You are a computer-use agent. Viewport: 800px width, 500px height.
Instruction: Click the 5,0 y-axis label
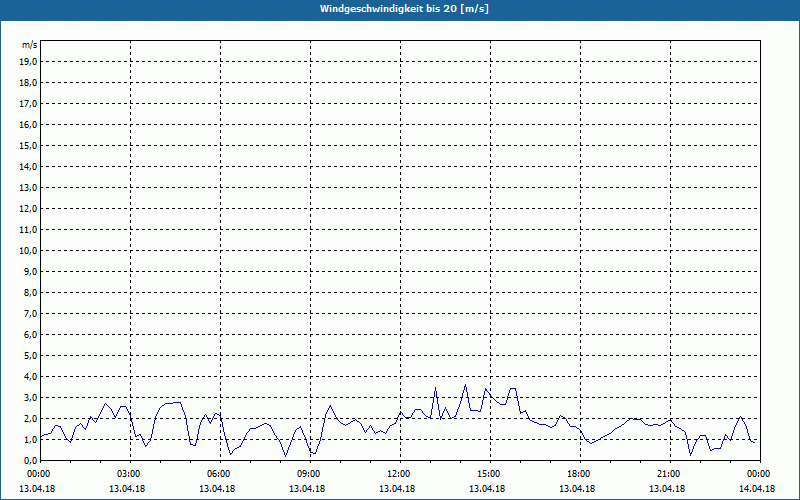(30, 356)
